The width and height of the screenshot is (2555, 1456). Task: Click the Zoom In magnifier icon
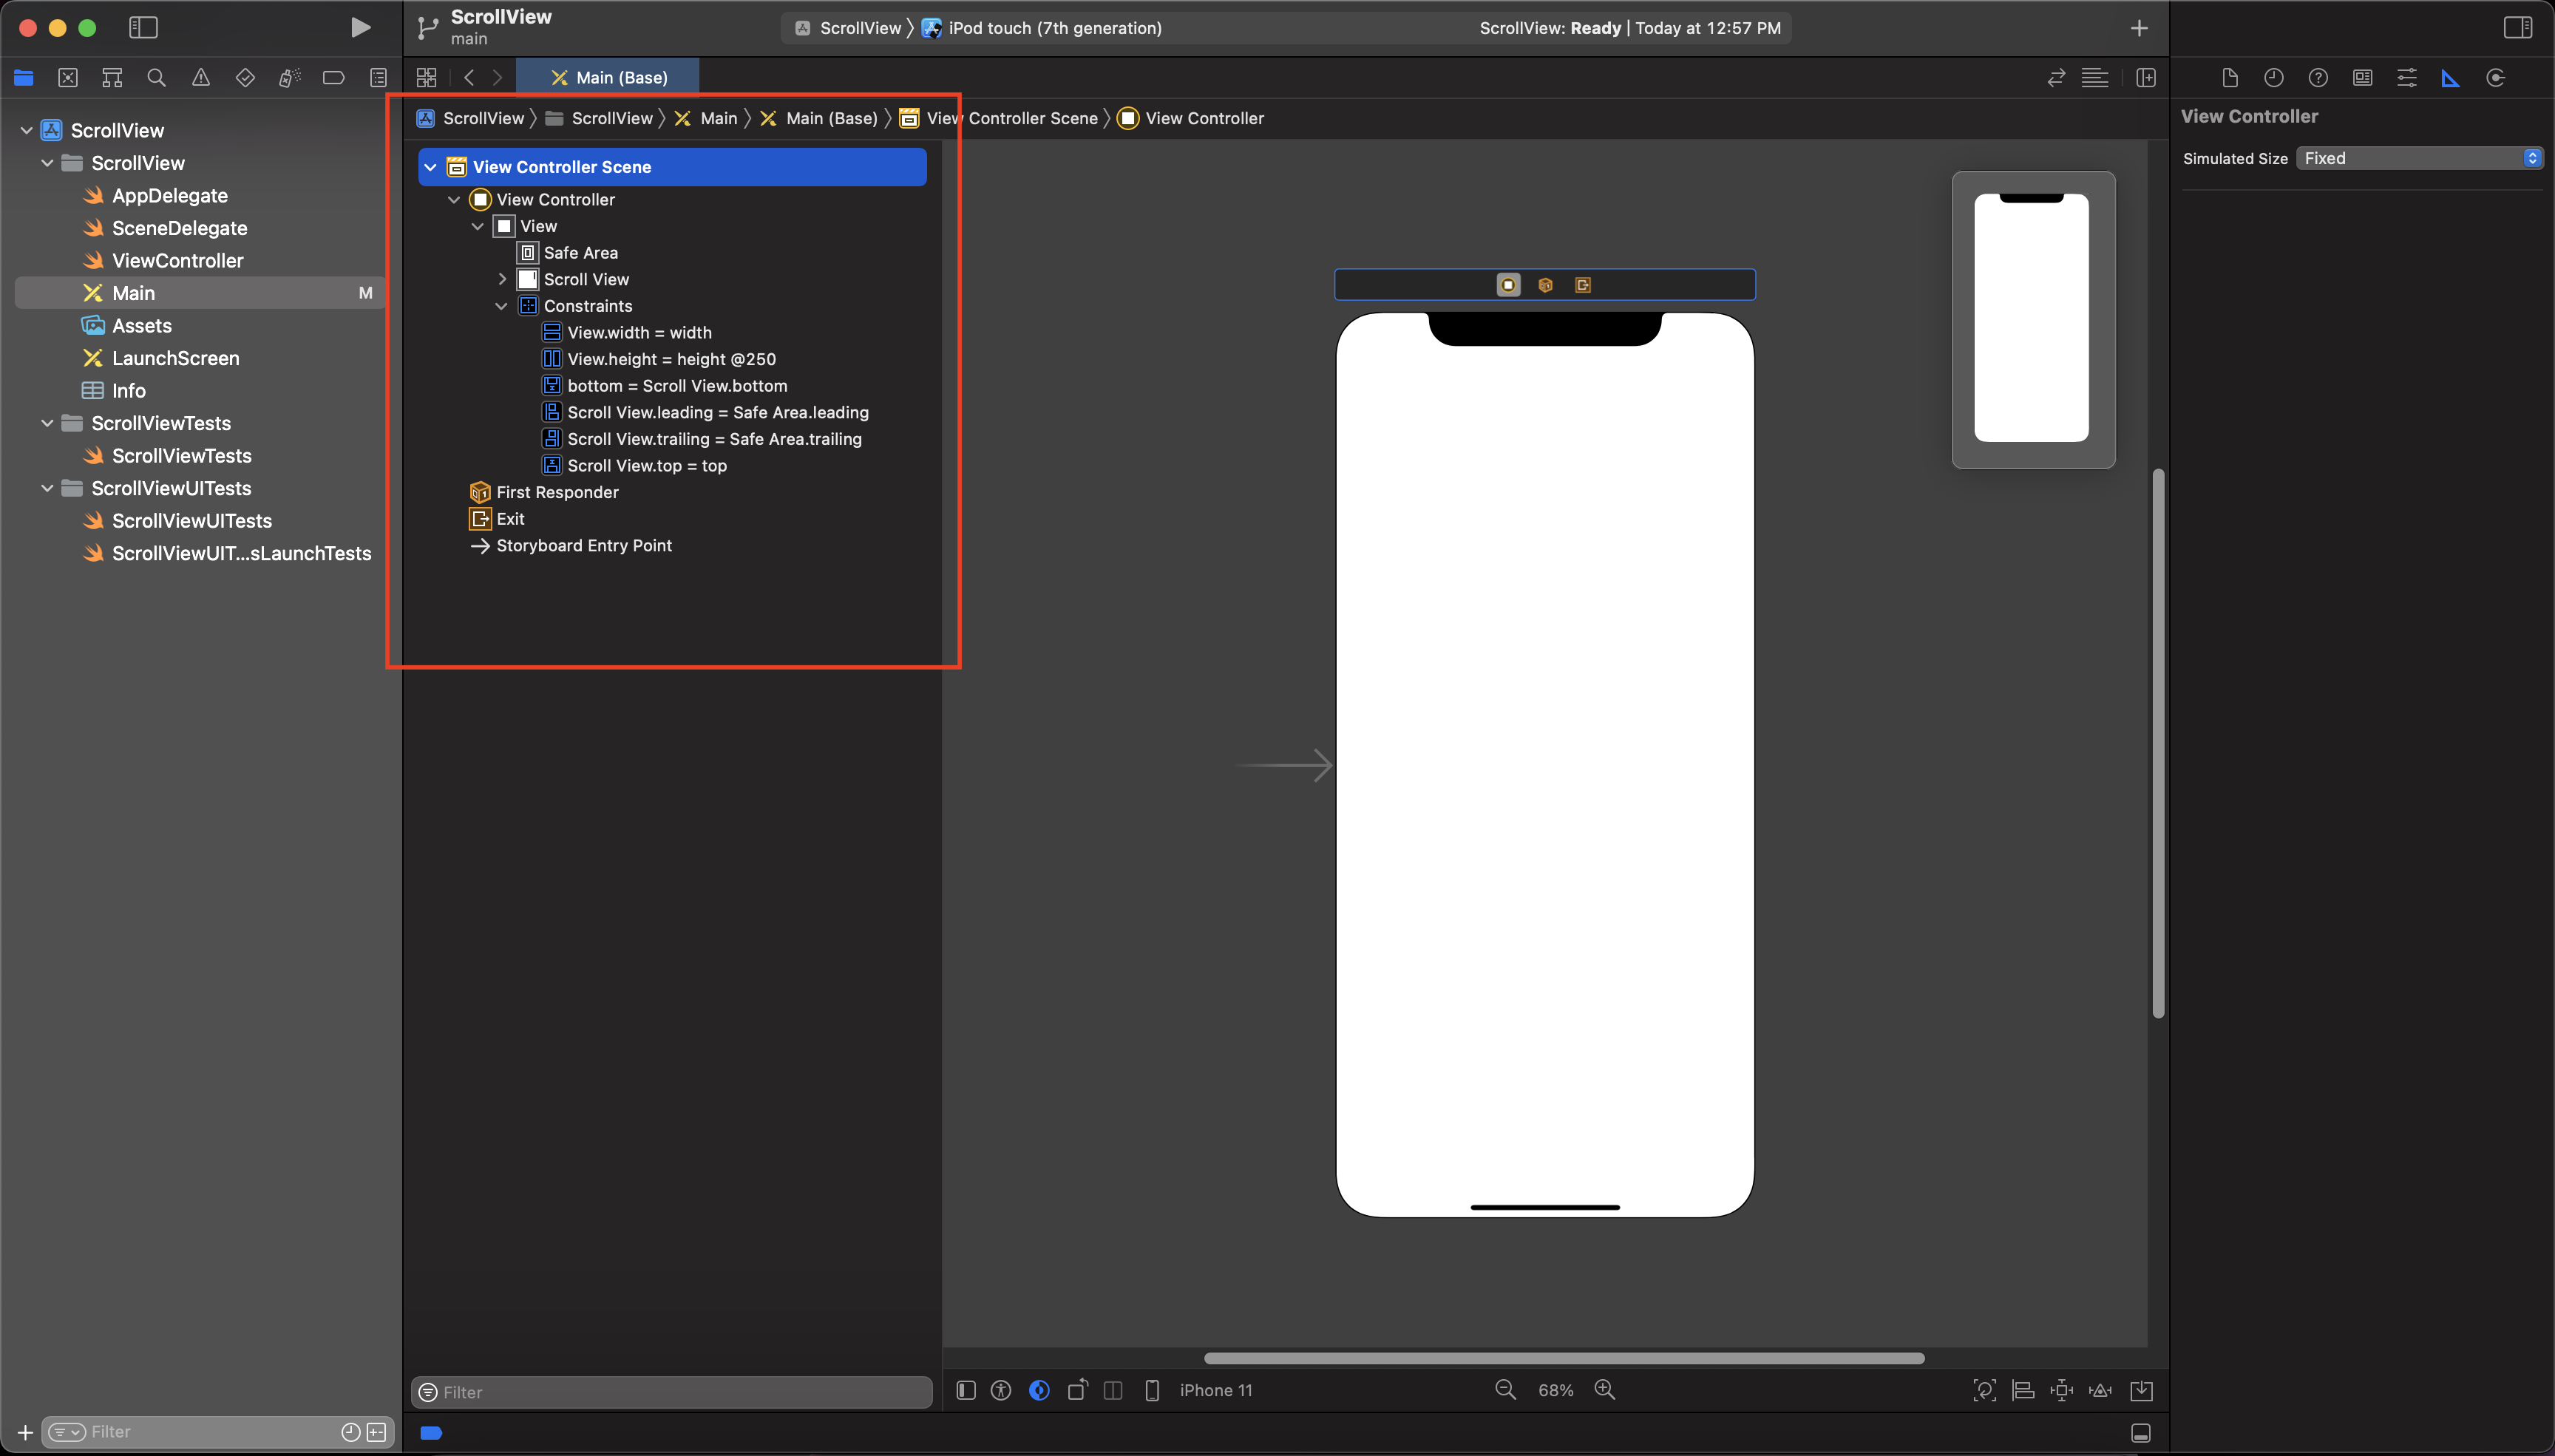[1604, 1390]
